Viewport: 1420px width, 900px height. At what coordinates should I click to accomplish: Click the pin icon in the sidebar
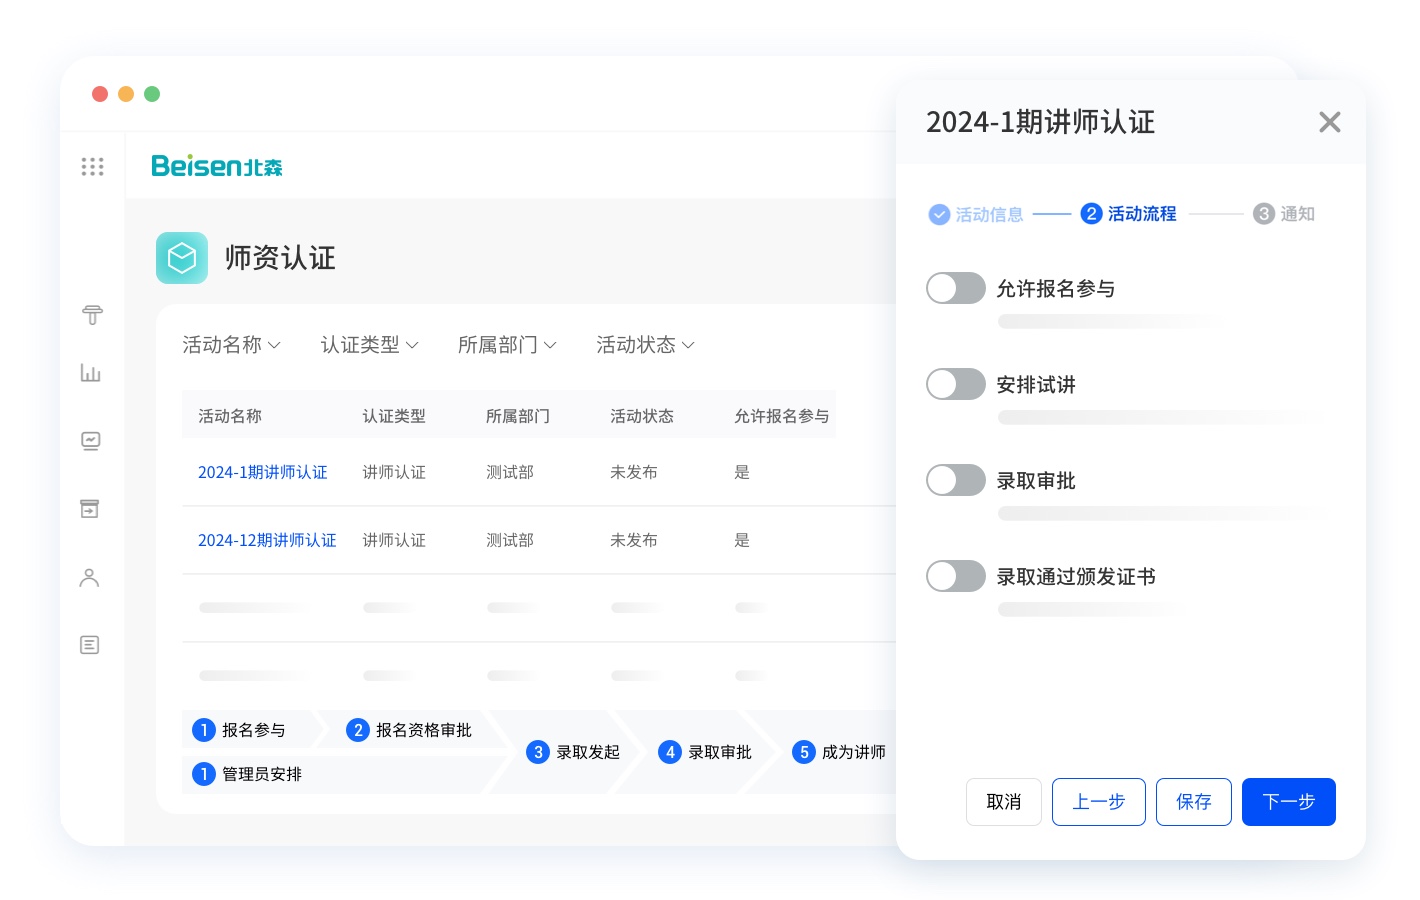92,315
